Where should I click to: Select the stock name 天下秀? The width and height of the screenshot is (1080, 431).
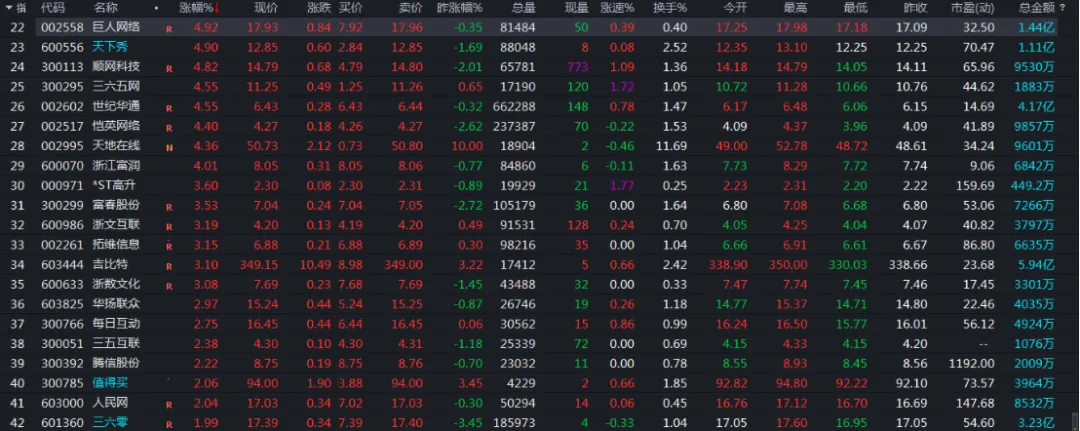click(111, 47)
